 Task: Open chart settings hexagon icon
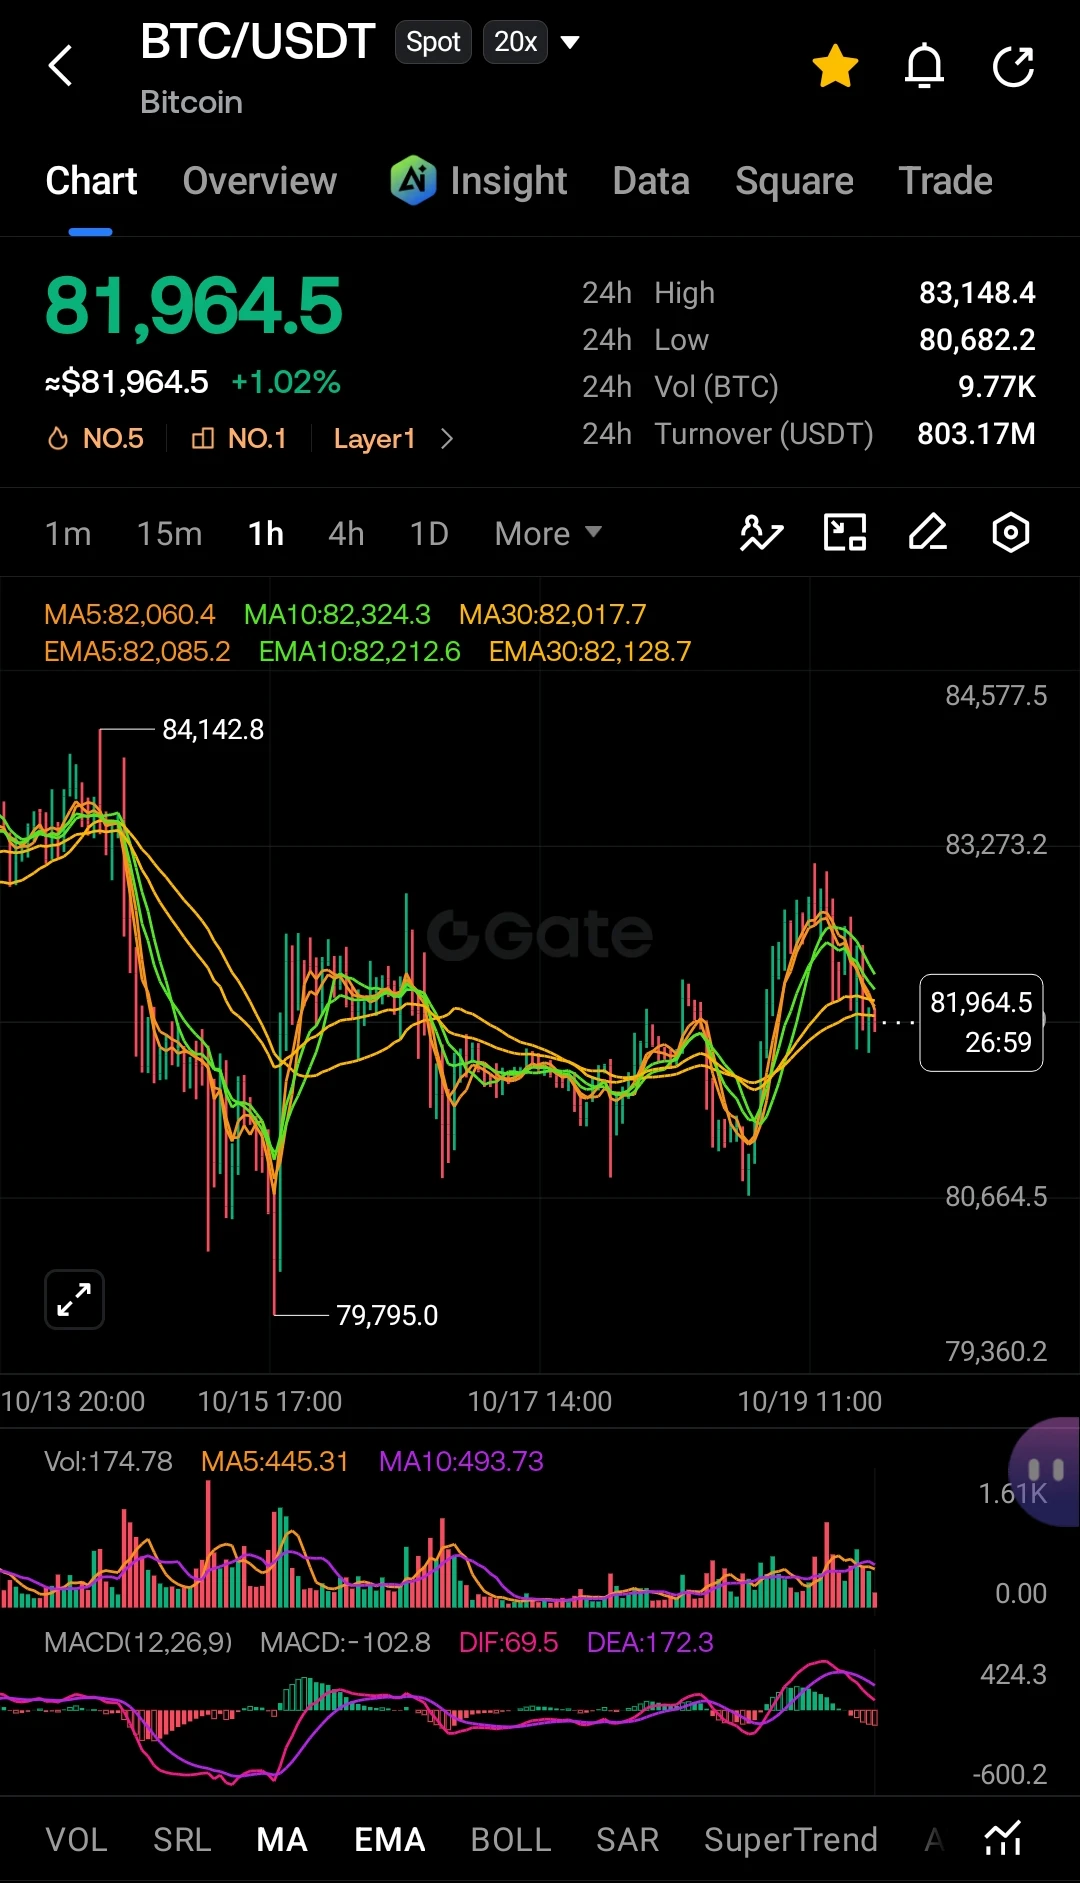[1011, 533]
